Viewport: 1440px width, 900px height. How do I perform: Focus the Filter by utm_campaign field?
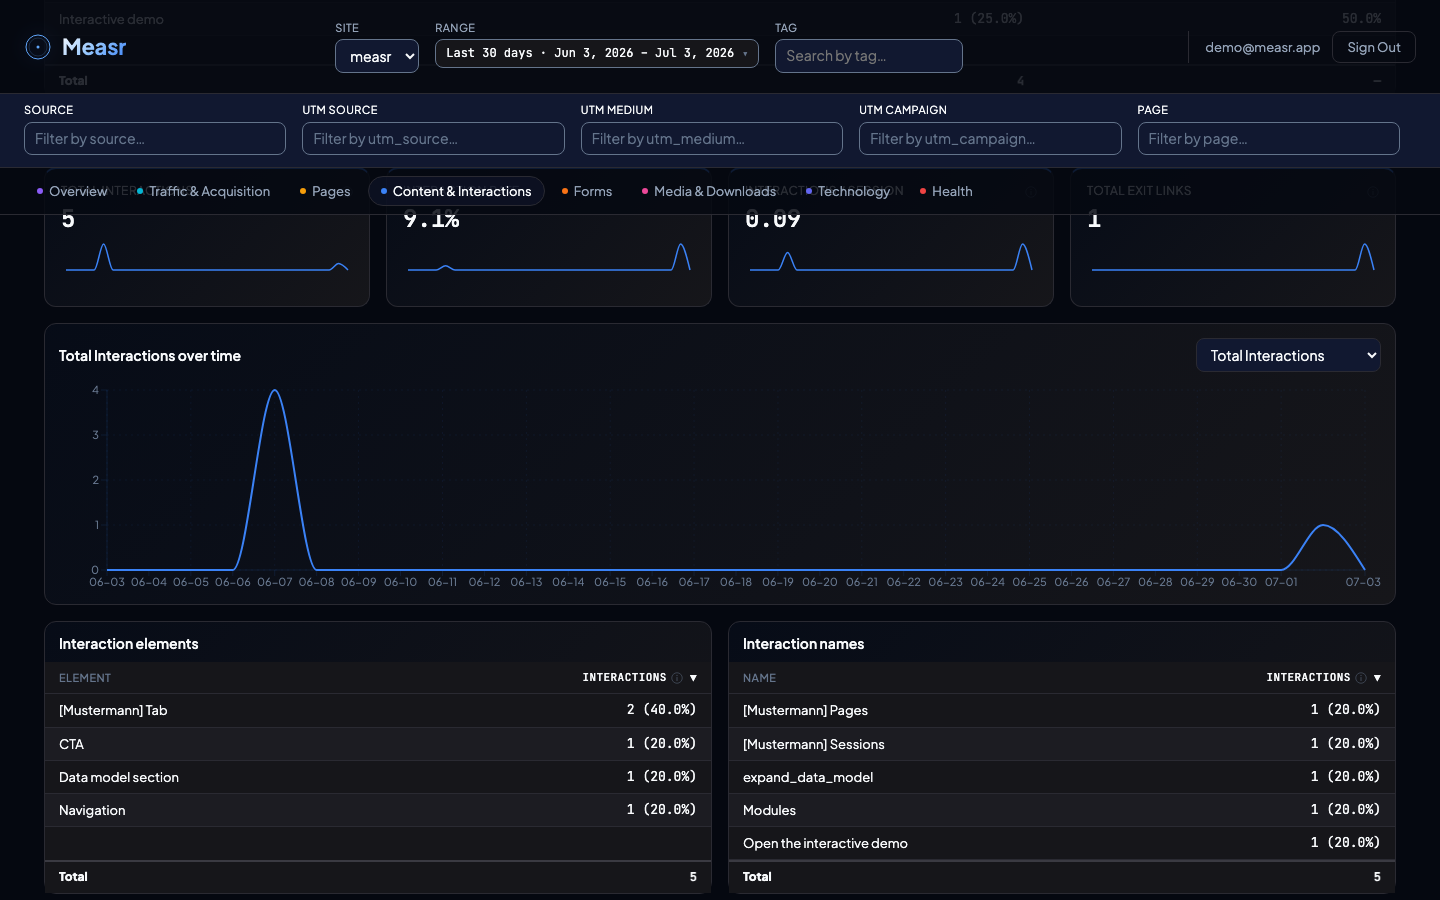990,139
